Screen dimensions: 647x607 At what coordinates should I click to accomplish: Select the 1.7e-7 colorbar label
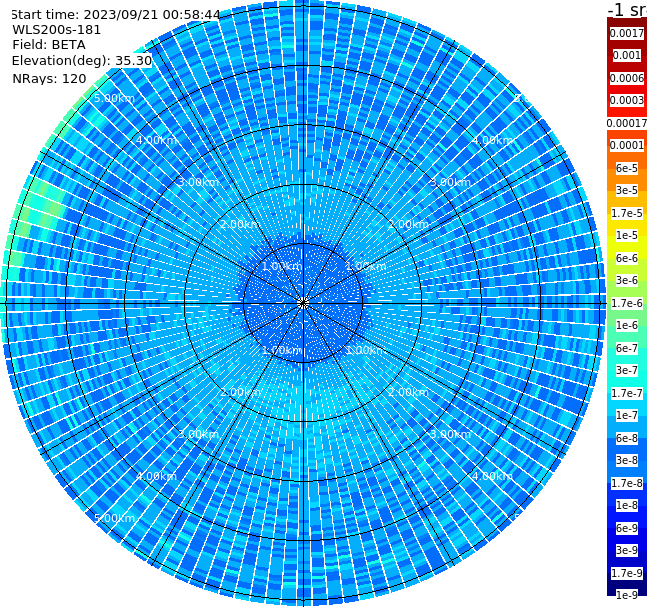tap(627, 393)
